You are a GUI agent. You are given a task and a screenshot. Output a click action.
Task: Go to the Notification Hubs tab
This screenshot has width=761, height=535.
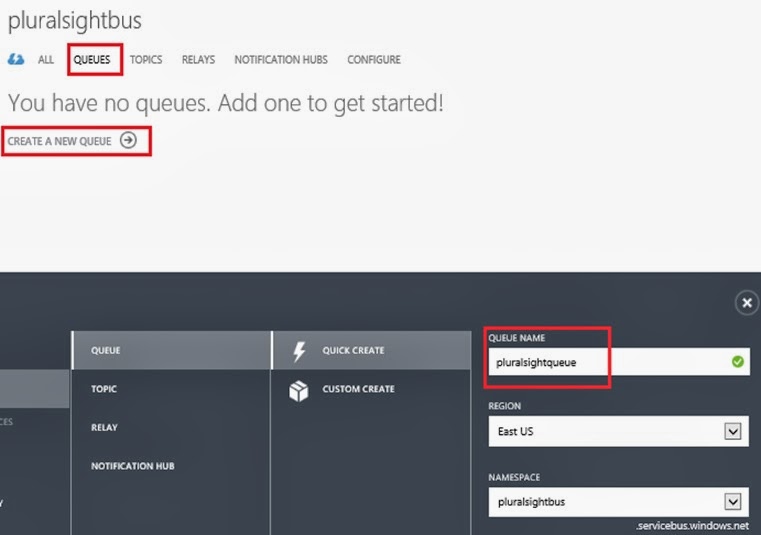pyautogui.click(x=281, y=60)
